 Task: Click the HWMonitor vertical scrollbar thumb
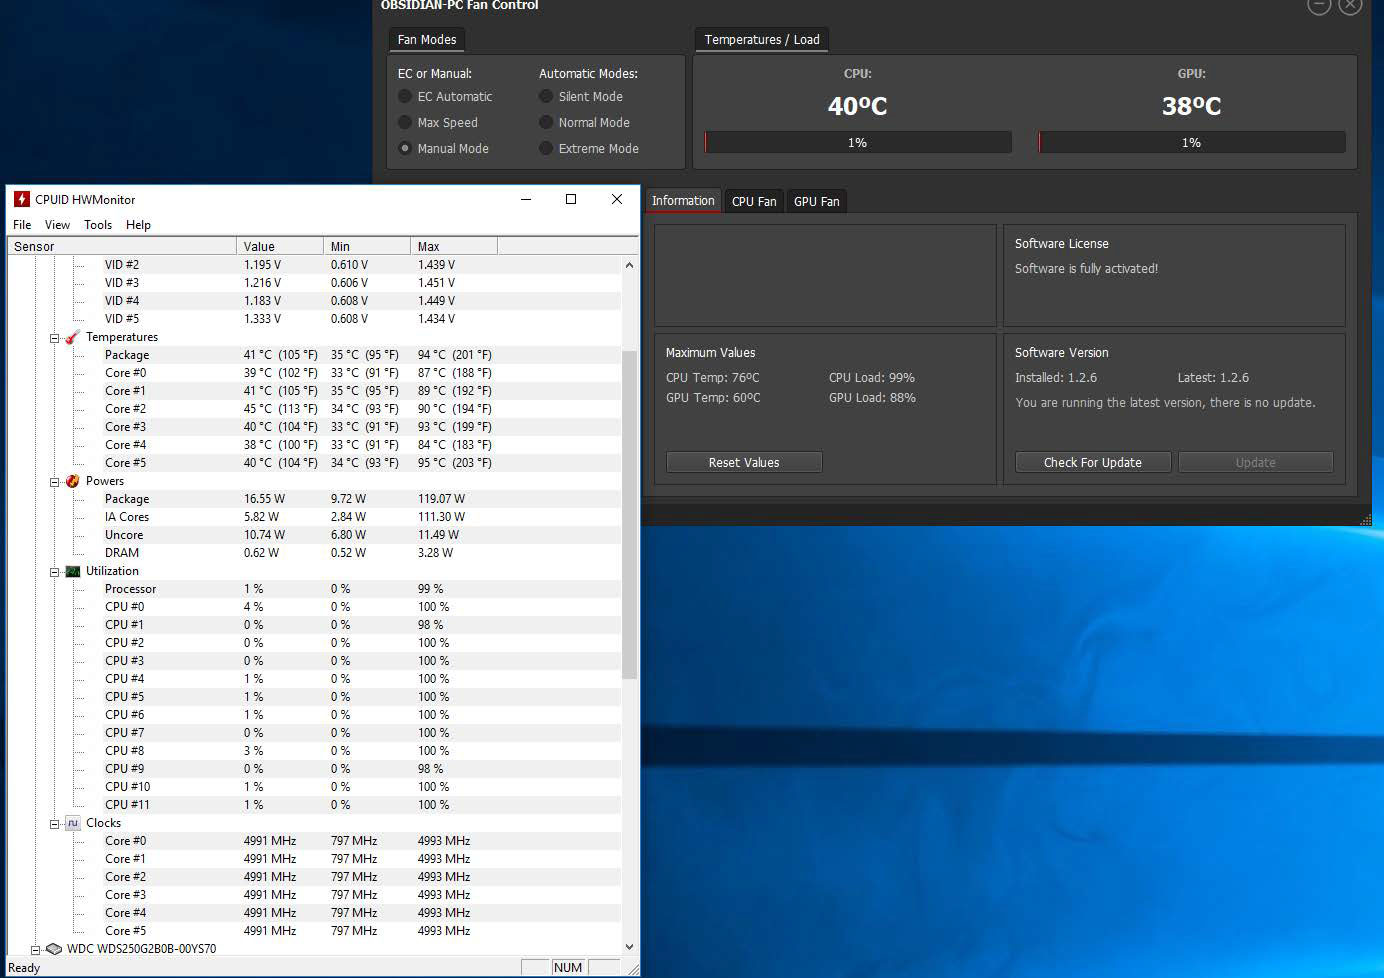(629, 515)
